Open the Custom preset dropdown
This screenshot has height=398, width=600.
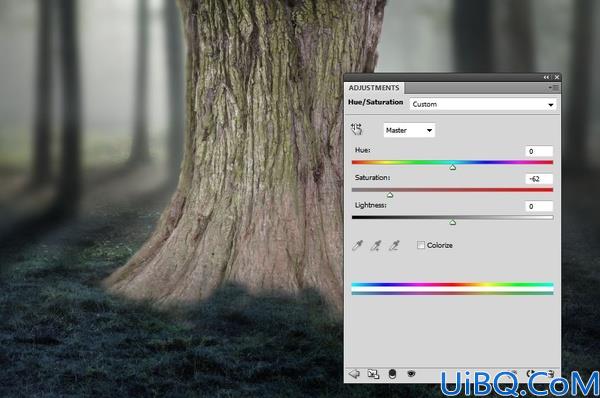pyautogui.click(x=483, y=104)
